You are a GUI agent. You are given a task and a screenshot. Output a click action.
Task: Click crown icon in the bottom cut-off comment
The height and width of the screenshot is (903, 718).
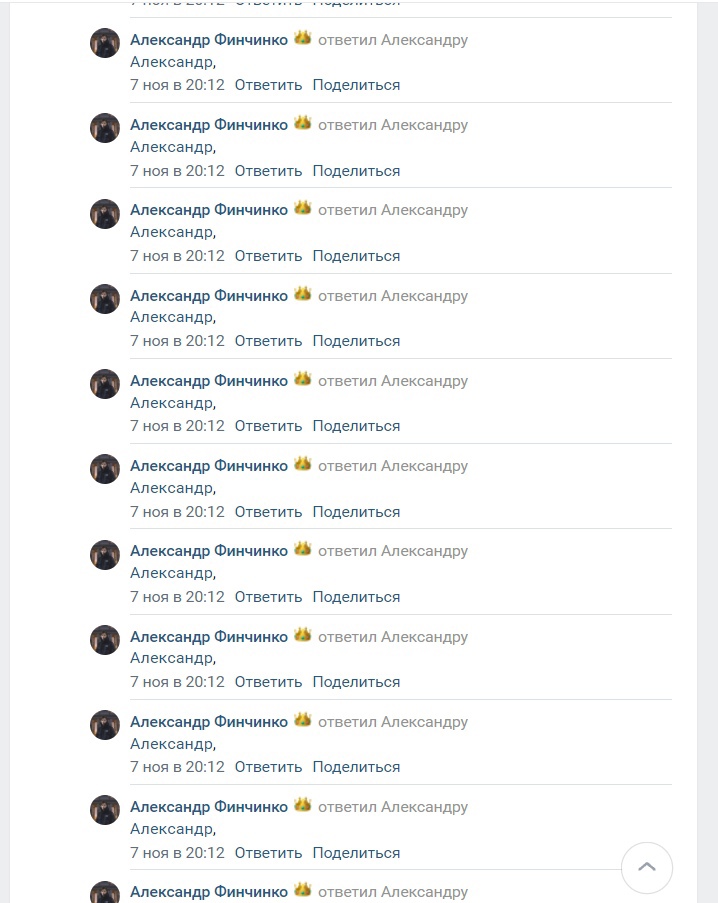[303, 890]
